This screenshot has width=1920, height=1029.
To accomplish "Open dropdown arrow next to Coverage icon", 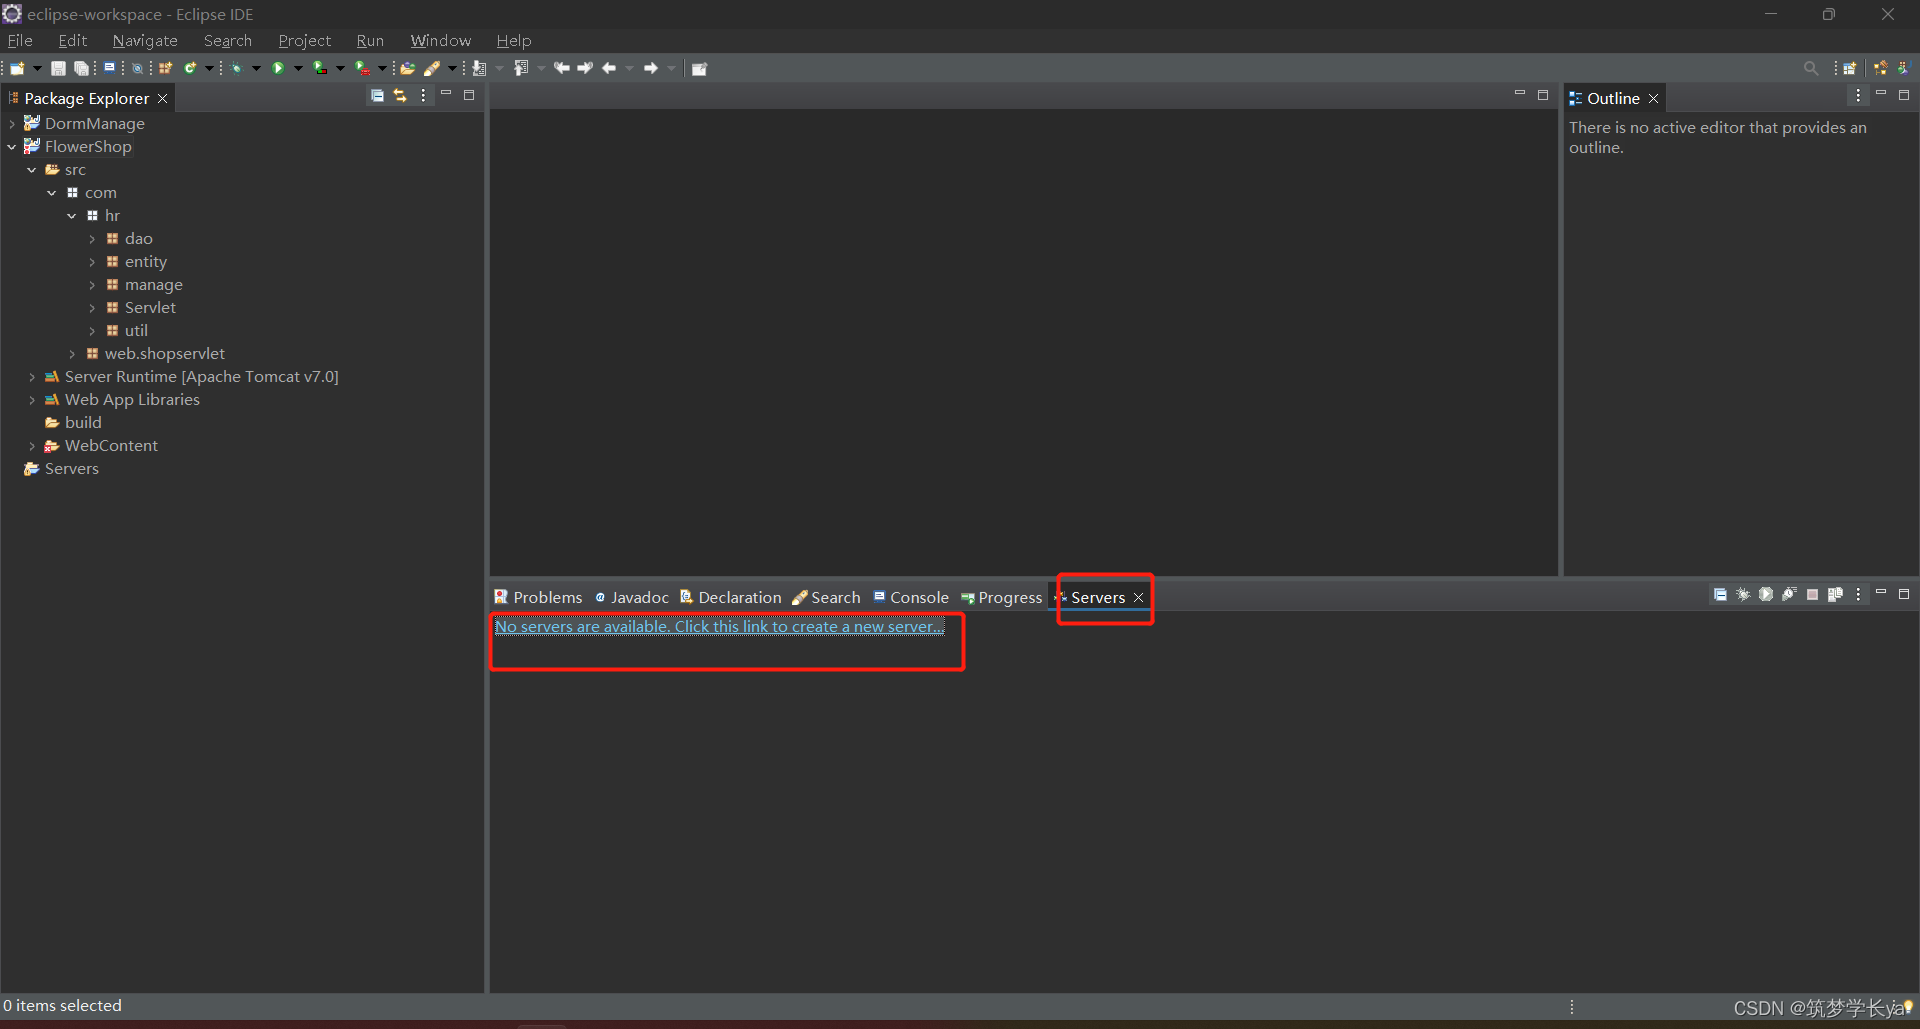I will 340,68.
